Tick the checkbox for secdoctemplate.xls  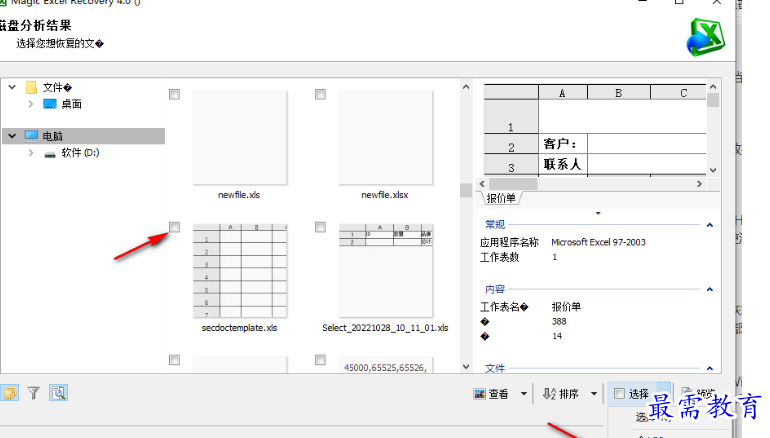coord(174,227)
